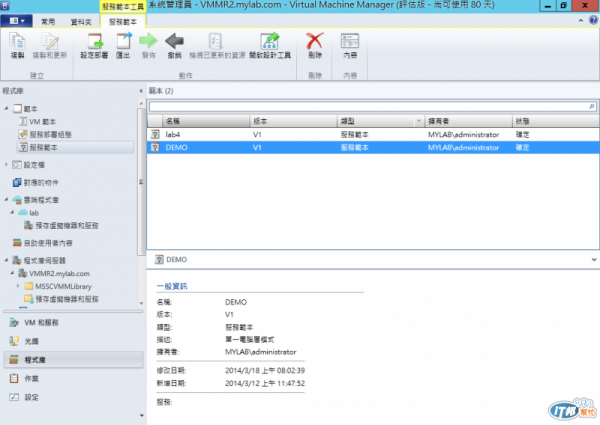600x425 pixels.
Task: Collapse the ribbon with the up chevron
Action: pos(581,21)
